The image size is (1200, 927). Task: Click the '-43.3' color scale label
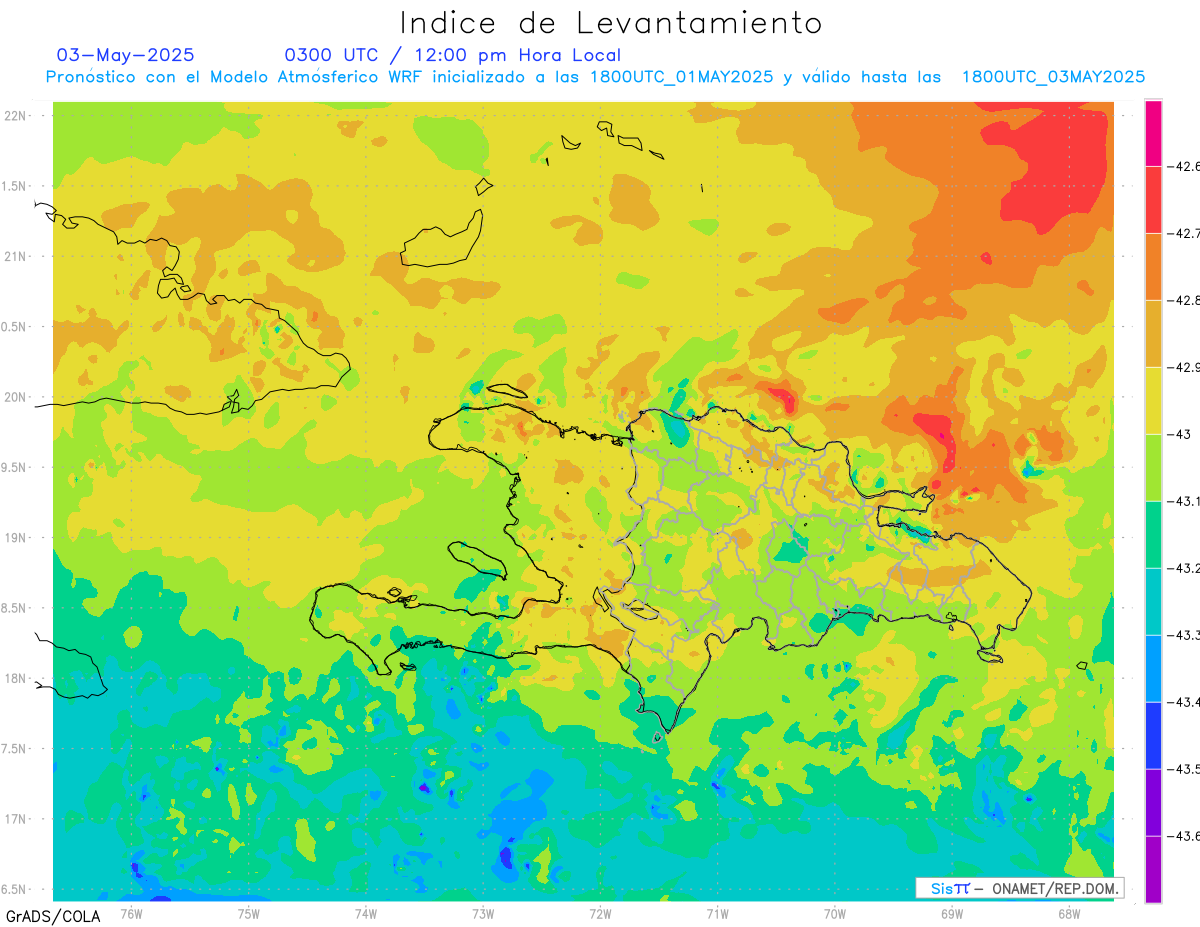(1184, 635)
